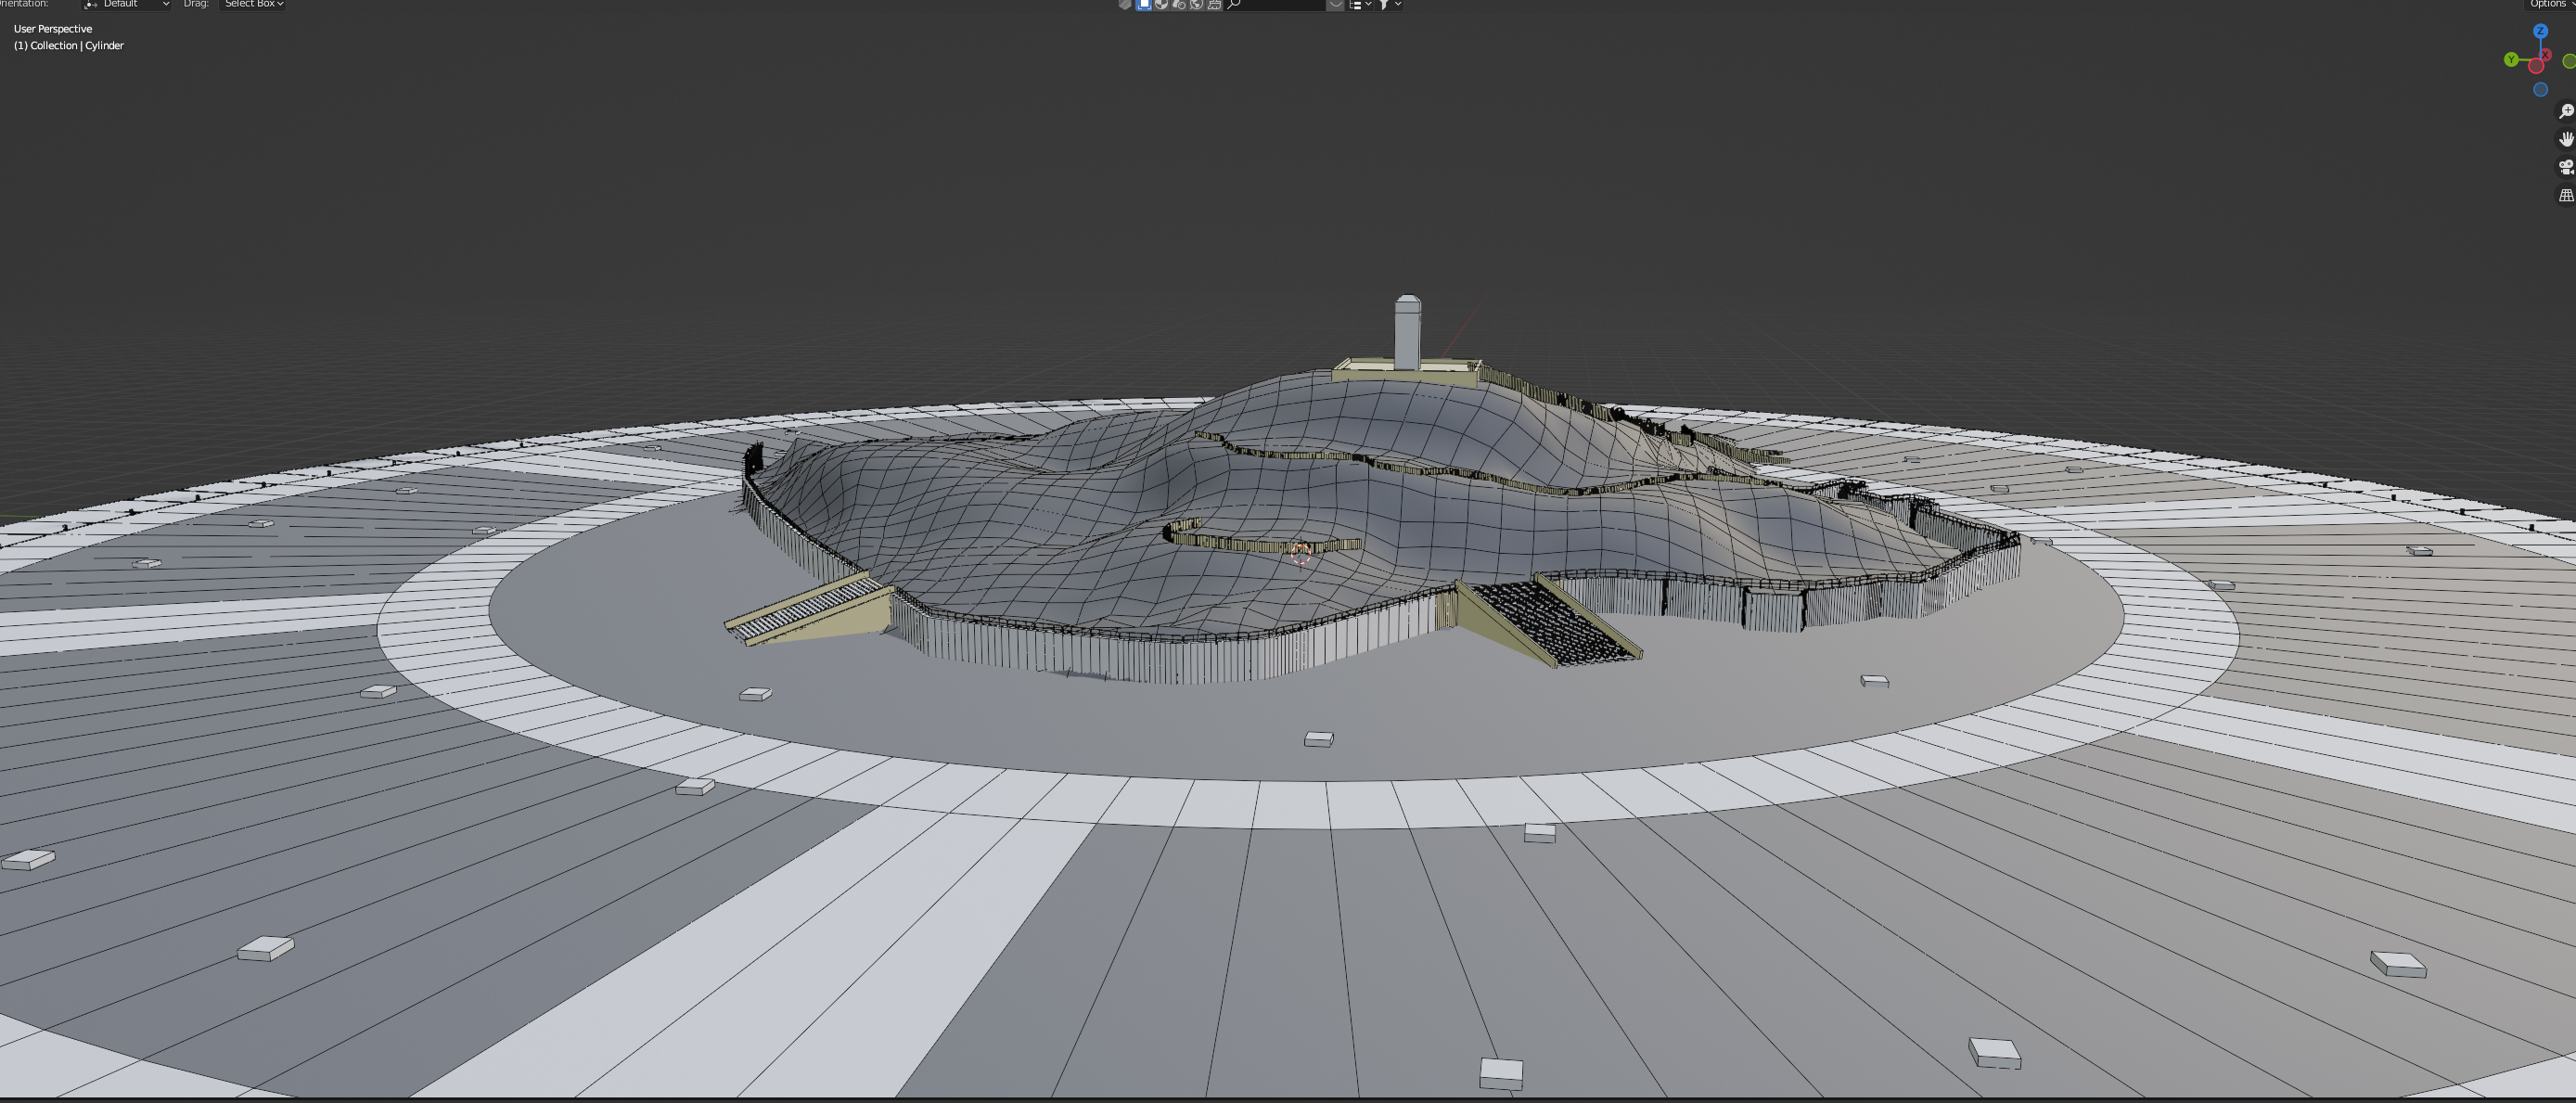Viewport: 2576px width, 1103px height.
Task: Switch to Wireframe shading mode
Action: (x=1145, y=5)
